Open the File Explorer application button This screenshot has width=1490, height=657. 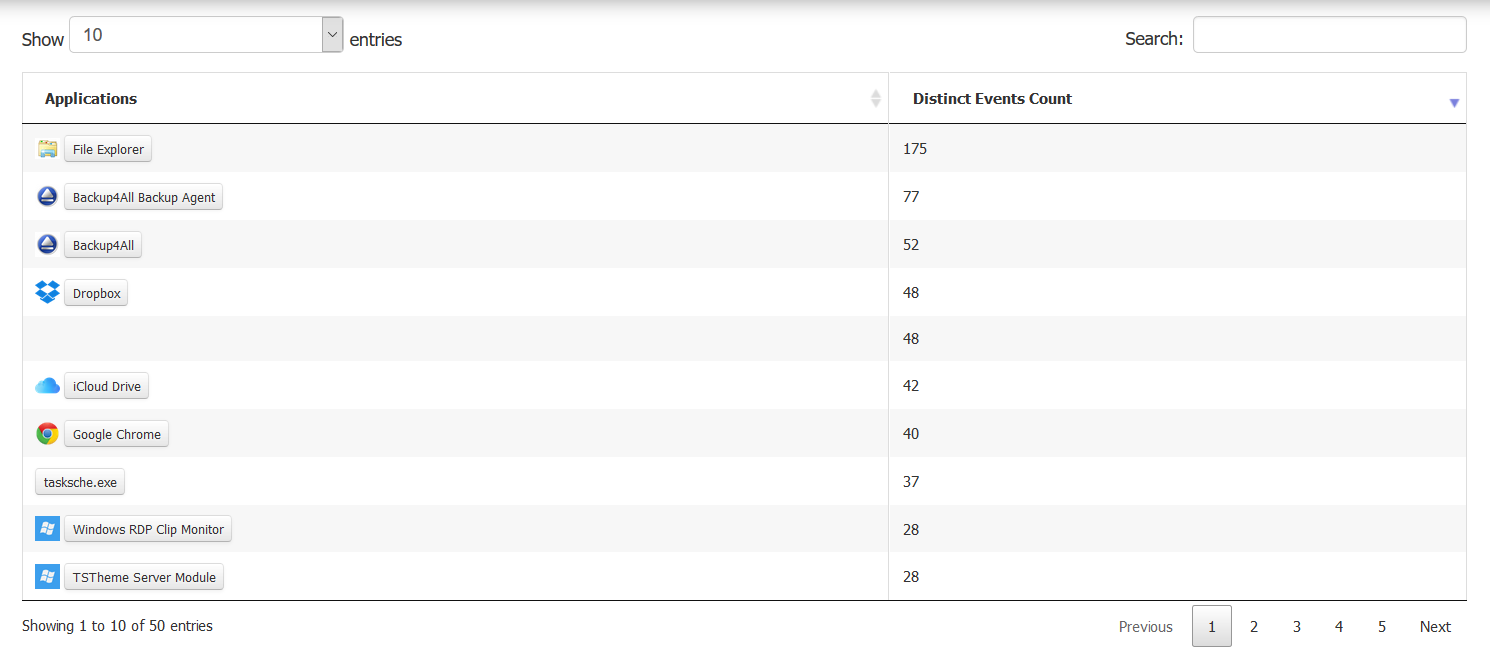click(x=108, y=149)
